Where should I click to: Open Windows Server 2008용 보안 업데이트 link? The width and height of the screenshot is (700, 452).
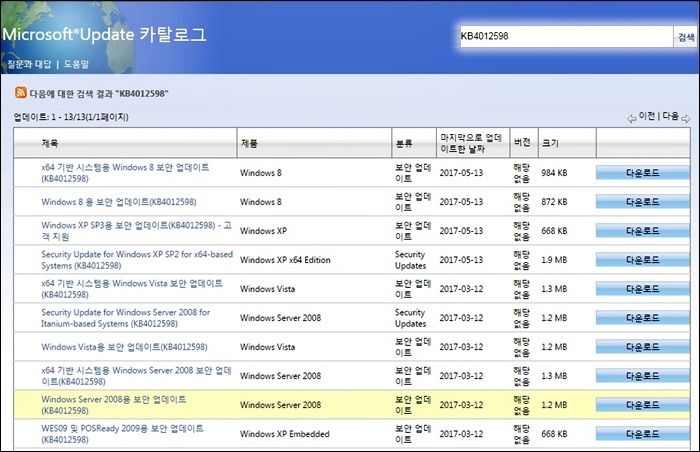click(x=113, y=405)
